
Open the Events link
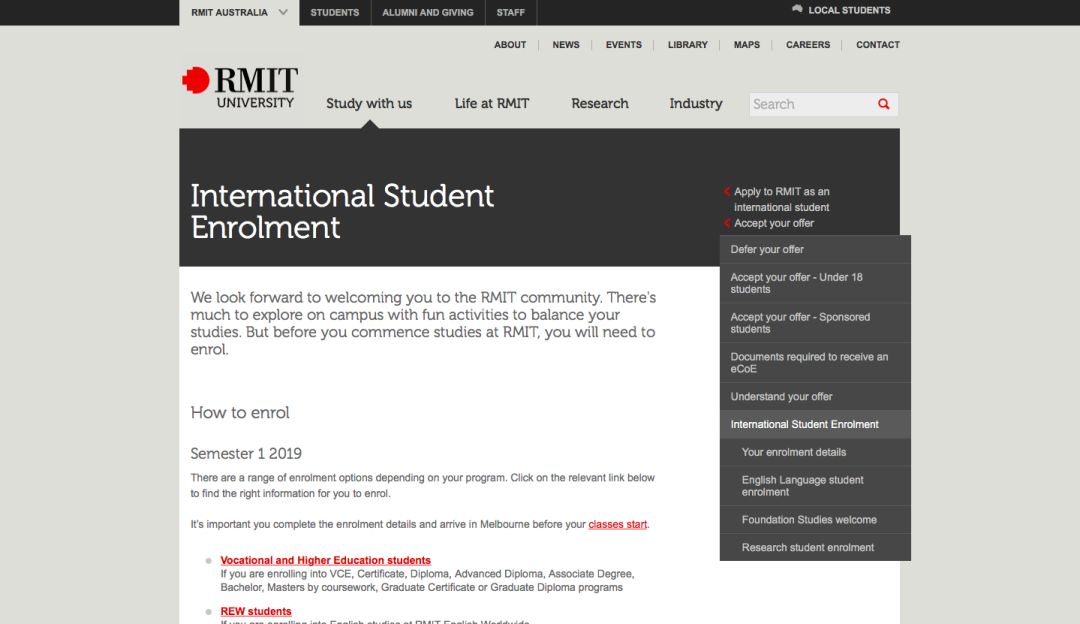[623, 45]
